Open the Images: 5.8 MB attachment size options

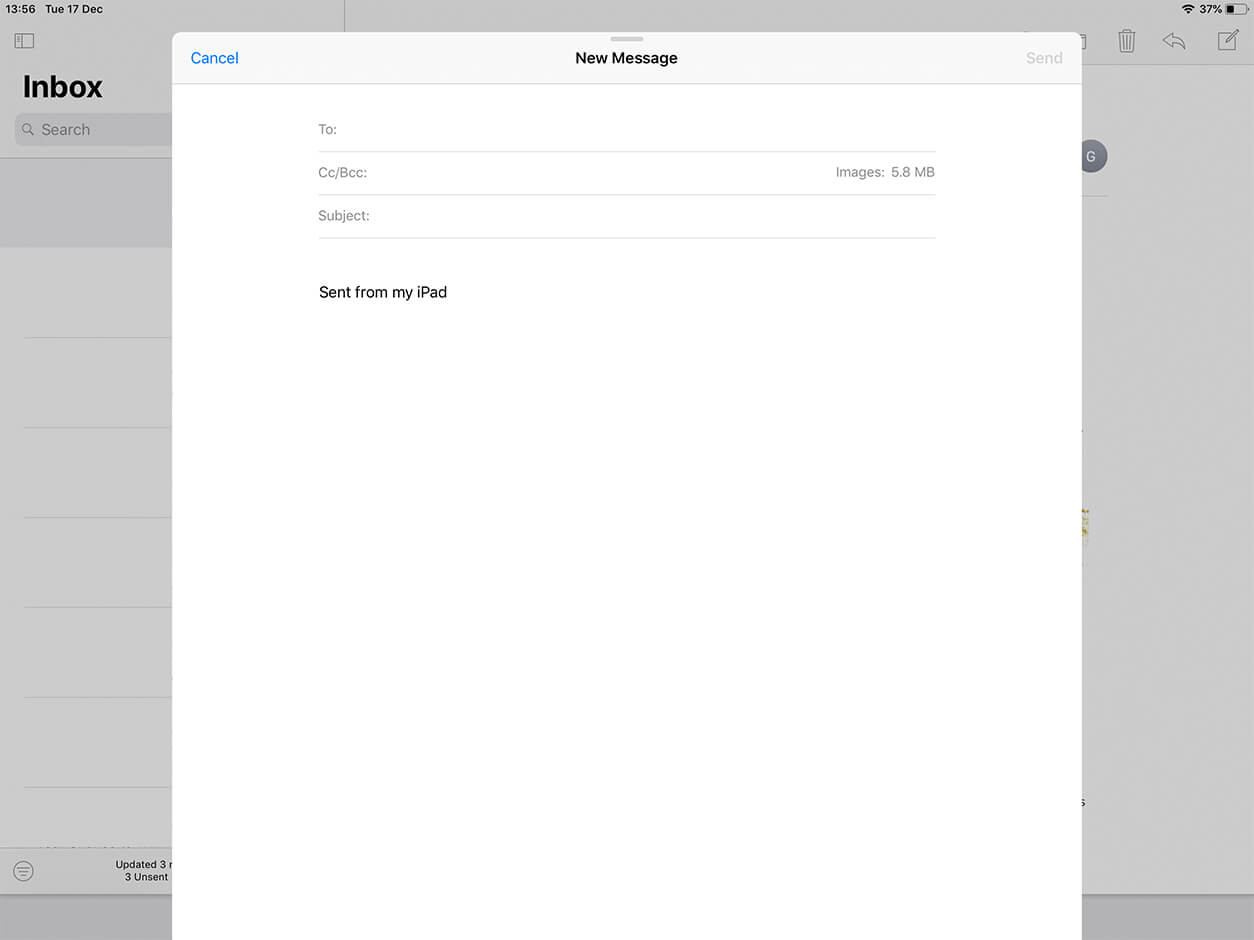click(884, 172)
